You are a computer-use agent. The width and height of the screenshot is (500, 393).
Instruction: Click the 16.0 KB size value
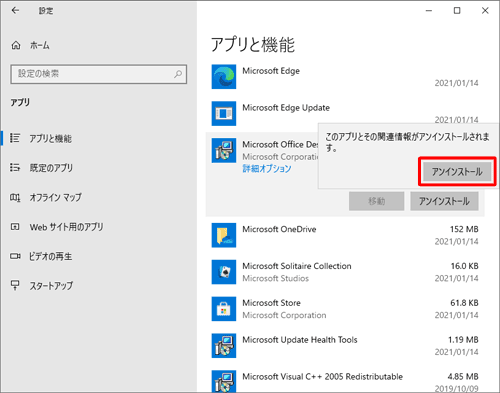[x=464, y=266]
